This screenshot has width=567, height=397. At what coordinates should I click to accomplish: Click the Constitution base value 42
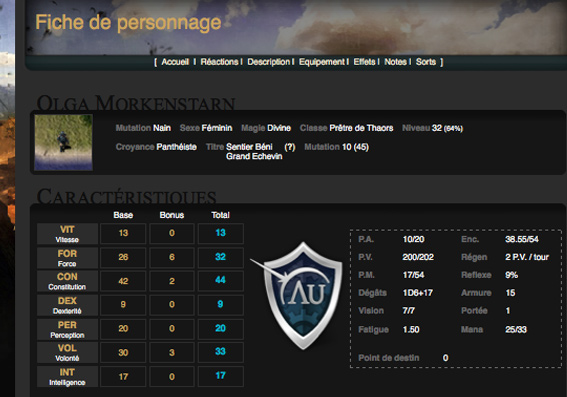[123, 281]
